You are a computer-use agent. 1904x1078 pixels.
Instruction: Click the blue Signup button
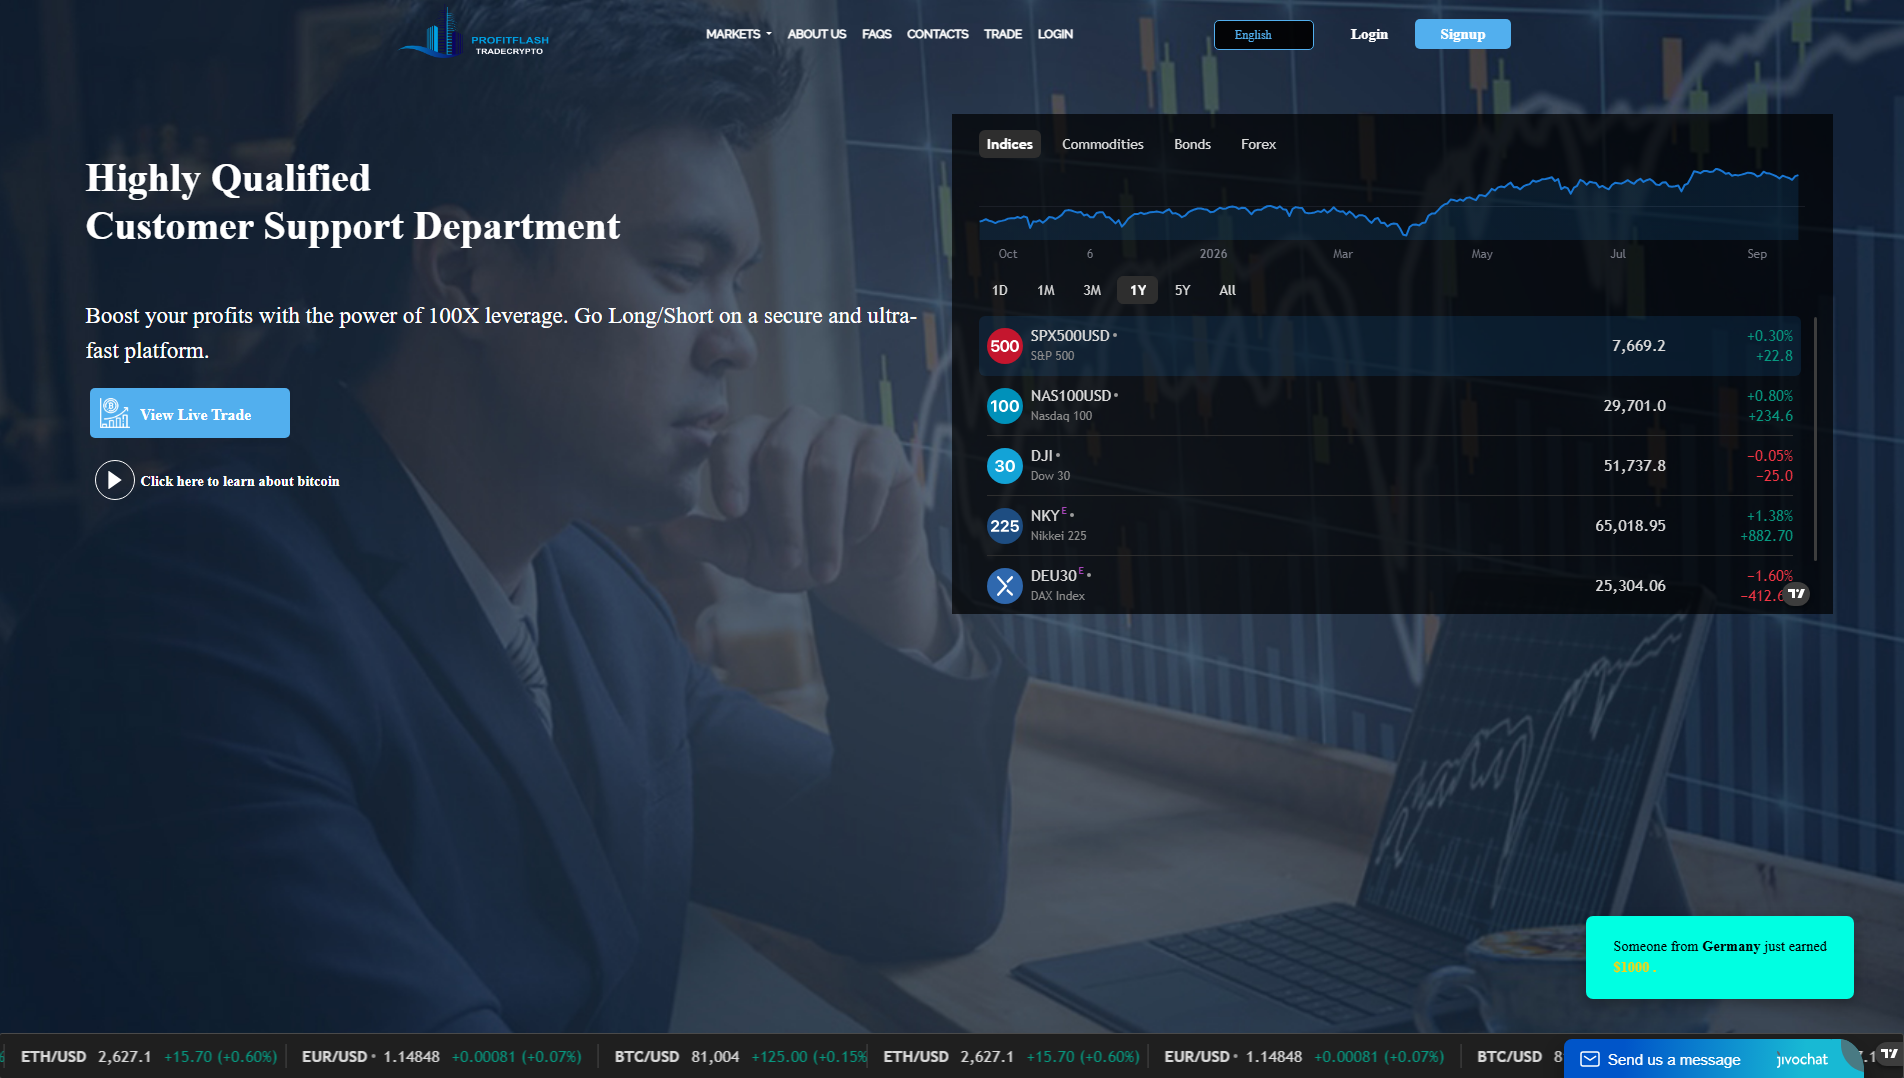click(x=1463, y=34)
